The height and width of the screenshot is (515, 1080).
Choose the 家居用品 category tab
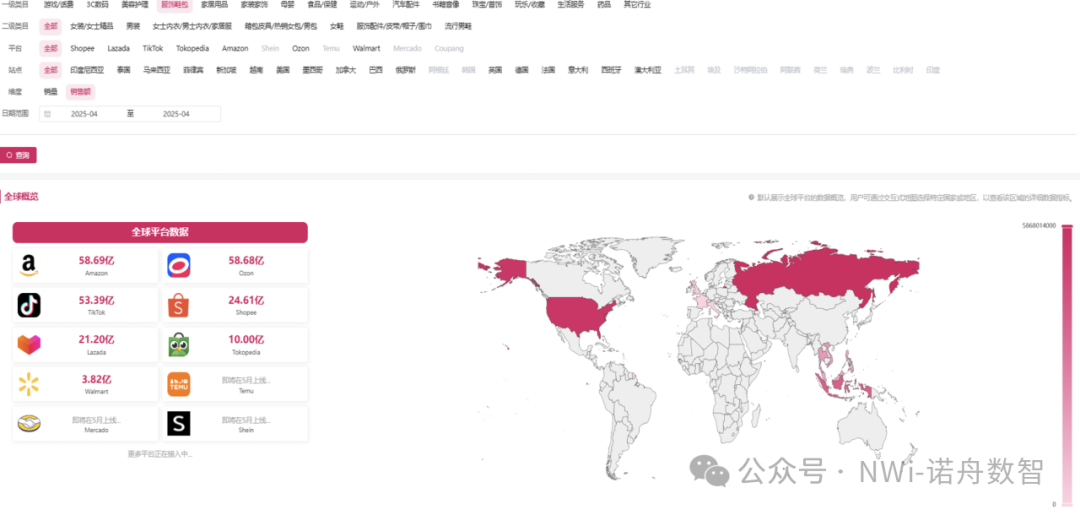point(215,5)
